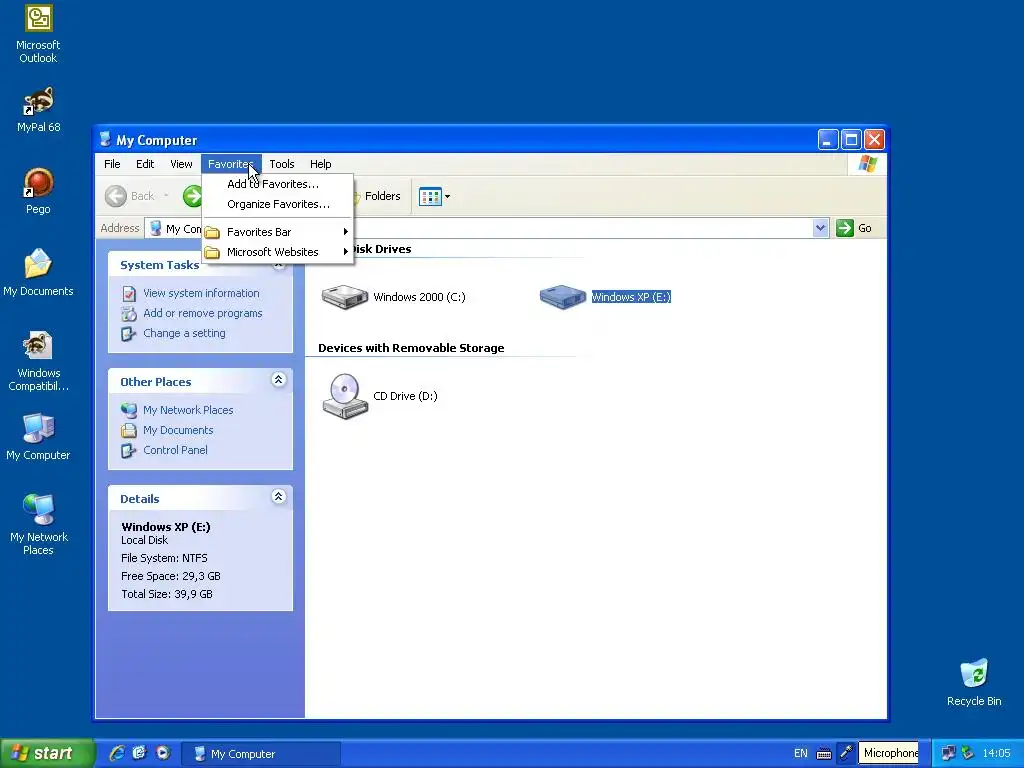1024x768 pixels.
Task: Select My Documents desktop icon
Action: coord(38,272)
